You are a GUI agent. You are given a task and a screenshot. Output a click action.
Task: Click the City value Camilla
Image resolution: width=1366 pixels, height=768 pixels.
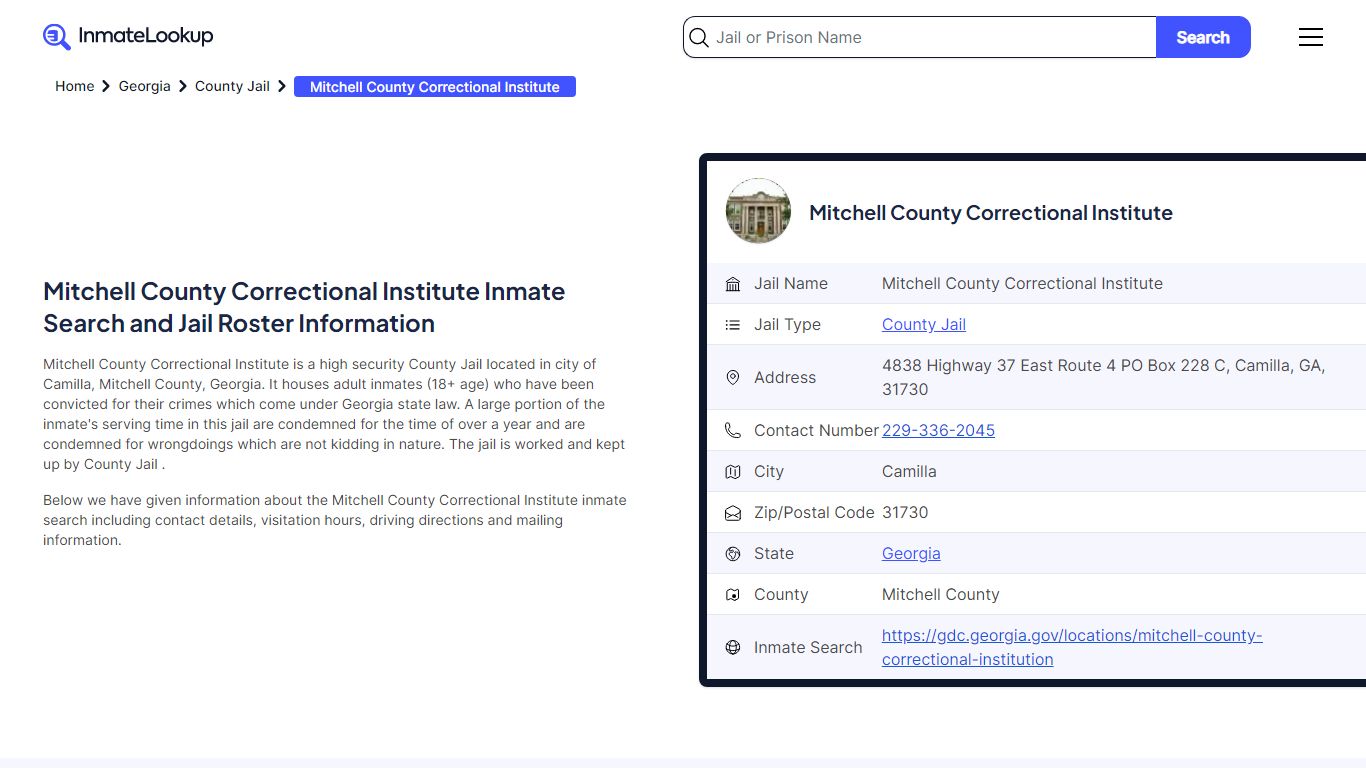tap(909, 471)
